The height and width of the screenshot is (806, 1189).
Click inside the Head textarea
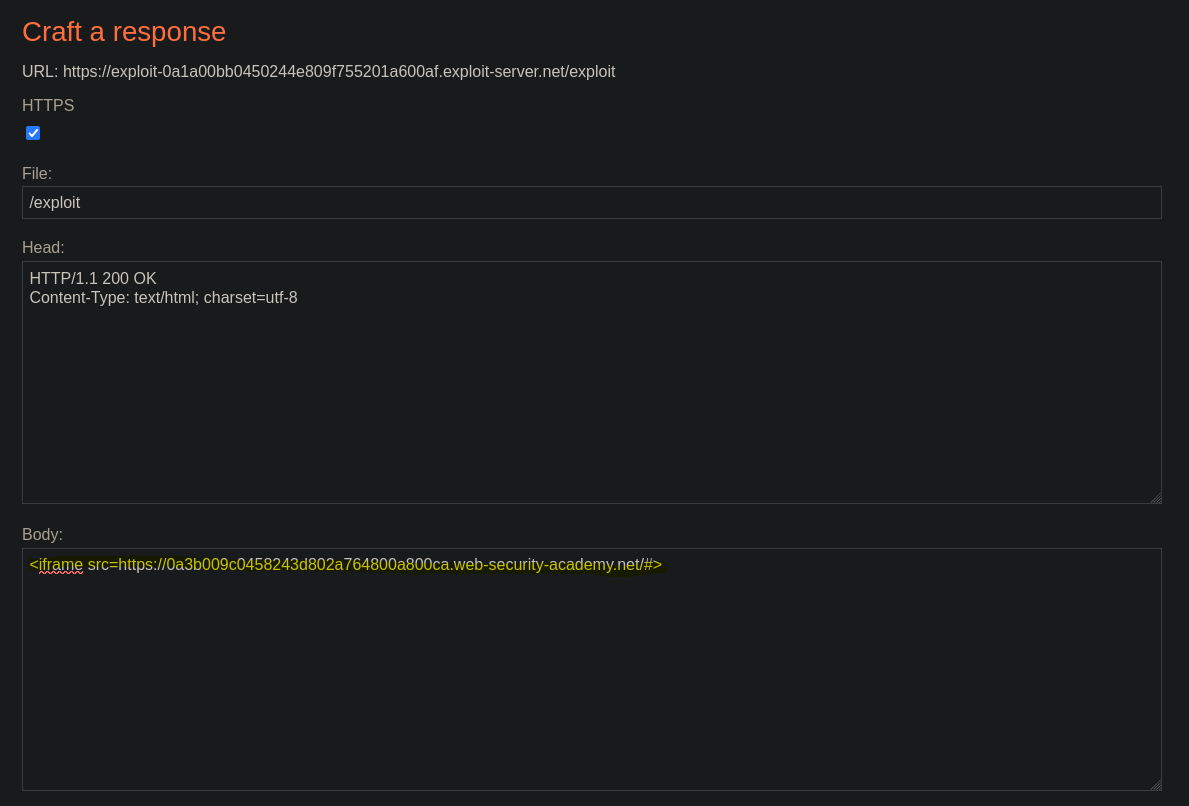pos(591,382)
